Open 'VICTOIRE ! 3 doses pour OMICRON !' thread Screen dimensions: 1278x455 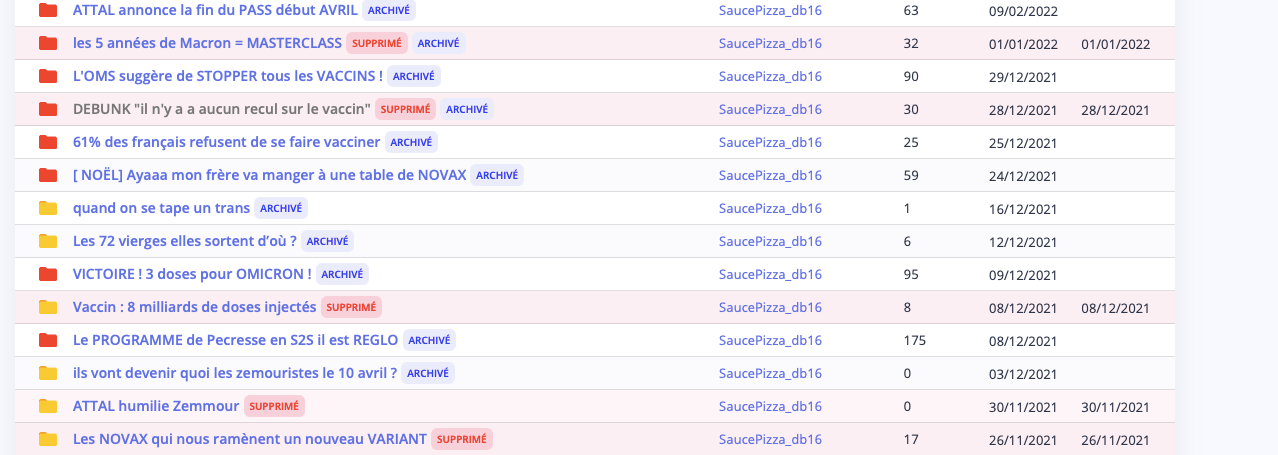[192, 274]
